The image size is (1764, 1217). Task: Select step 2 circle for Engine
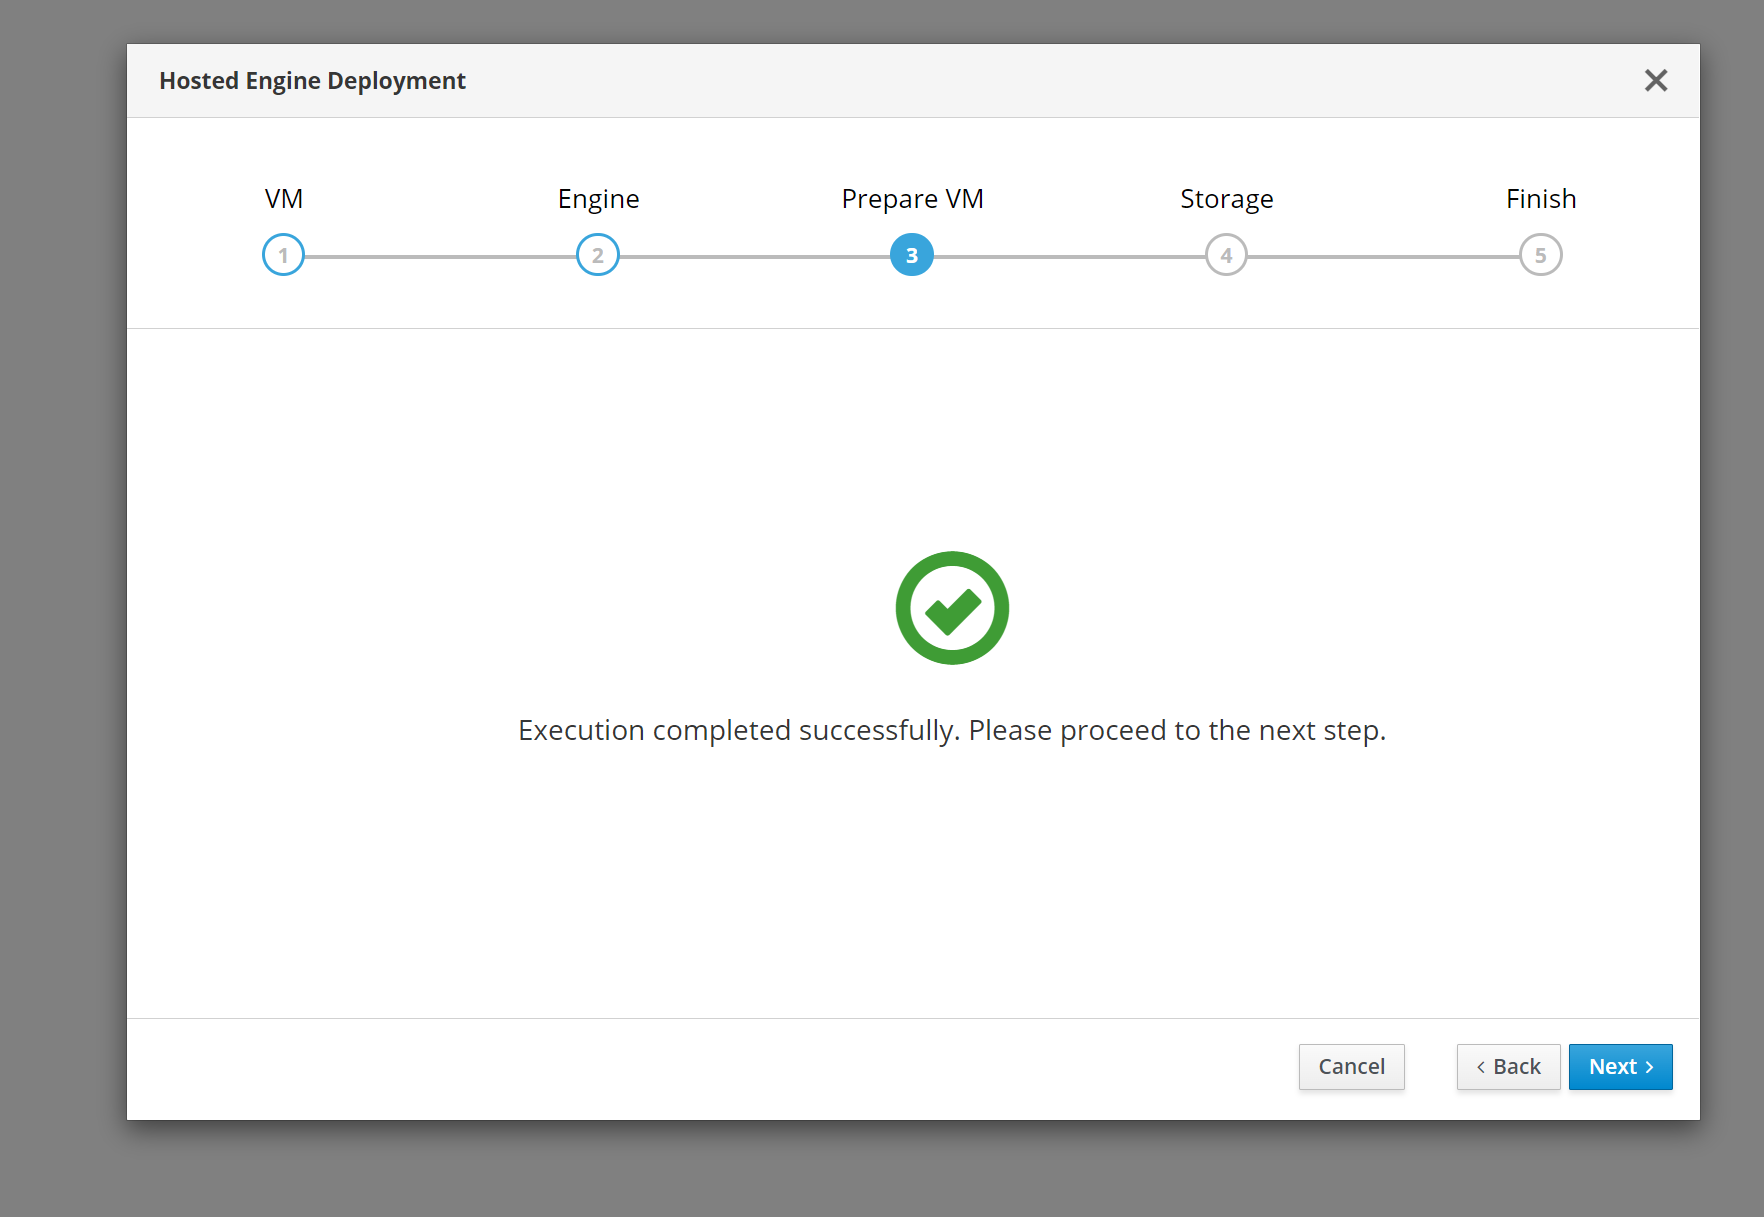tap(597, 255)
